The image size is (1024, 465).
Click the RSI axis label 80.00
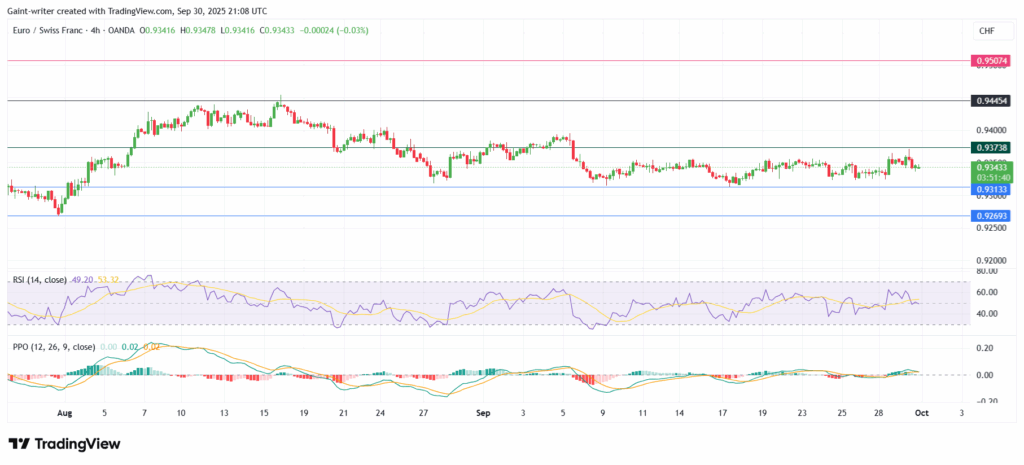(988, 270)
